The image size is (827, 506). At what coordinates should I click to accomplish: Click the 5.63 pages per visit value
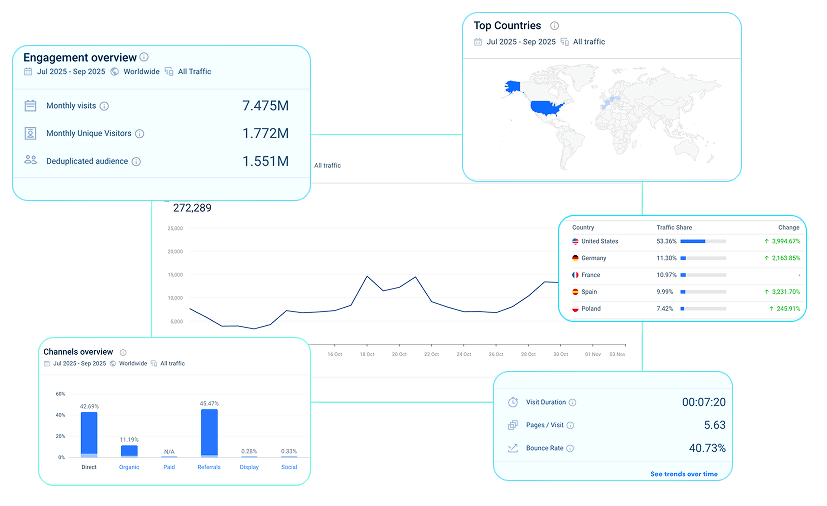[x=715, y=425]
